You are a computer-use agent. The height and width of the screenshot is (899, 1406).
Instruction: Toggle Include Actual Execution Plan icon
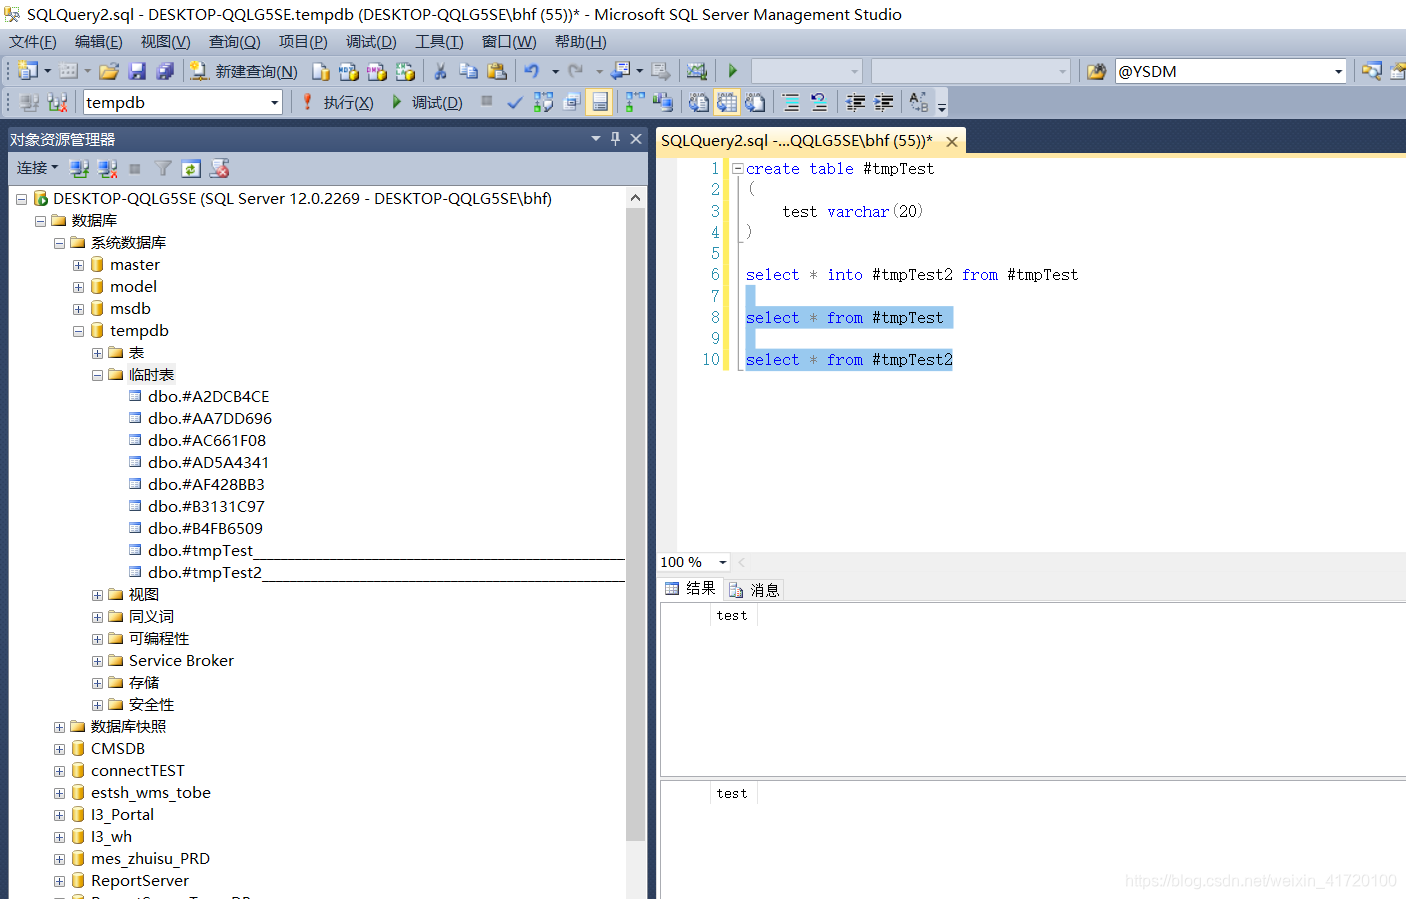coord(634,102)
